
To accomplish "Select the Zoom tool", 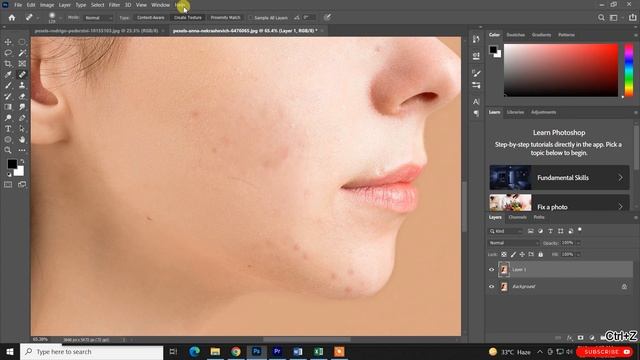I will coord(8,150).
